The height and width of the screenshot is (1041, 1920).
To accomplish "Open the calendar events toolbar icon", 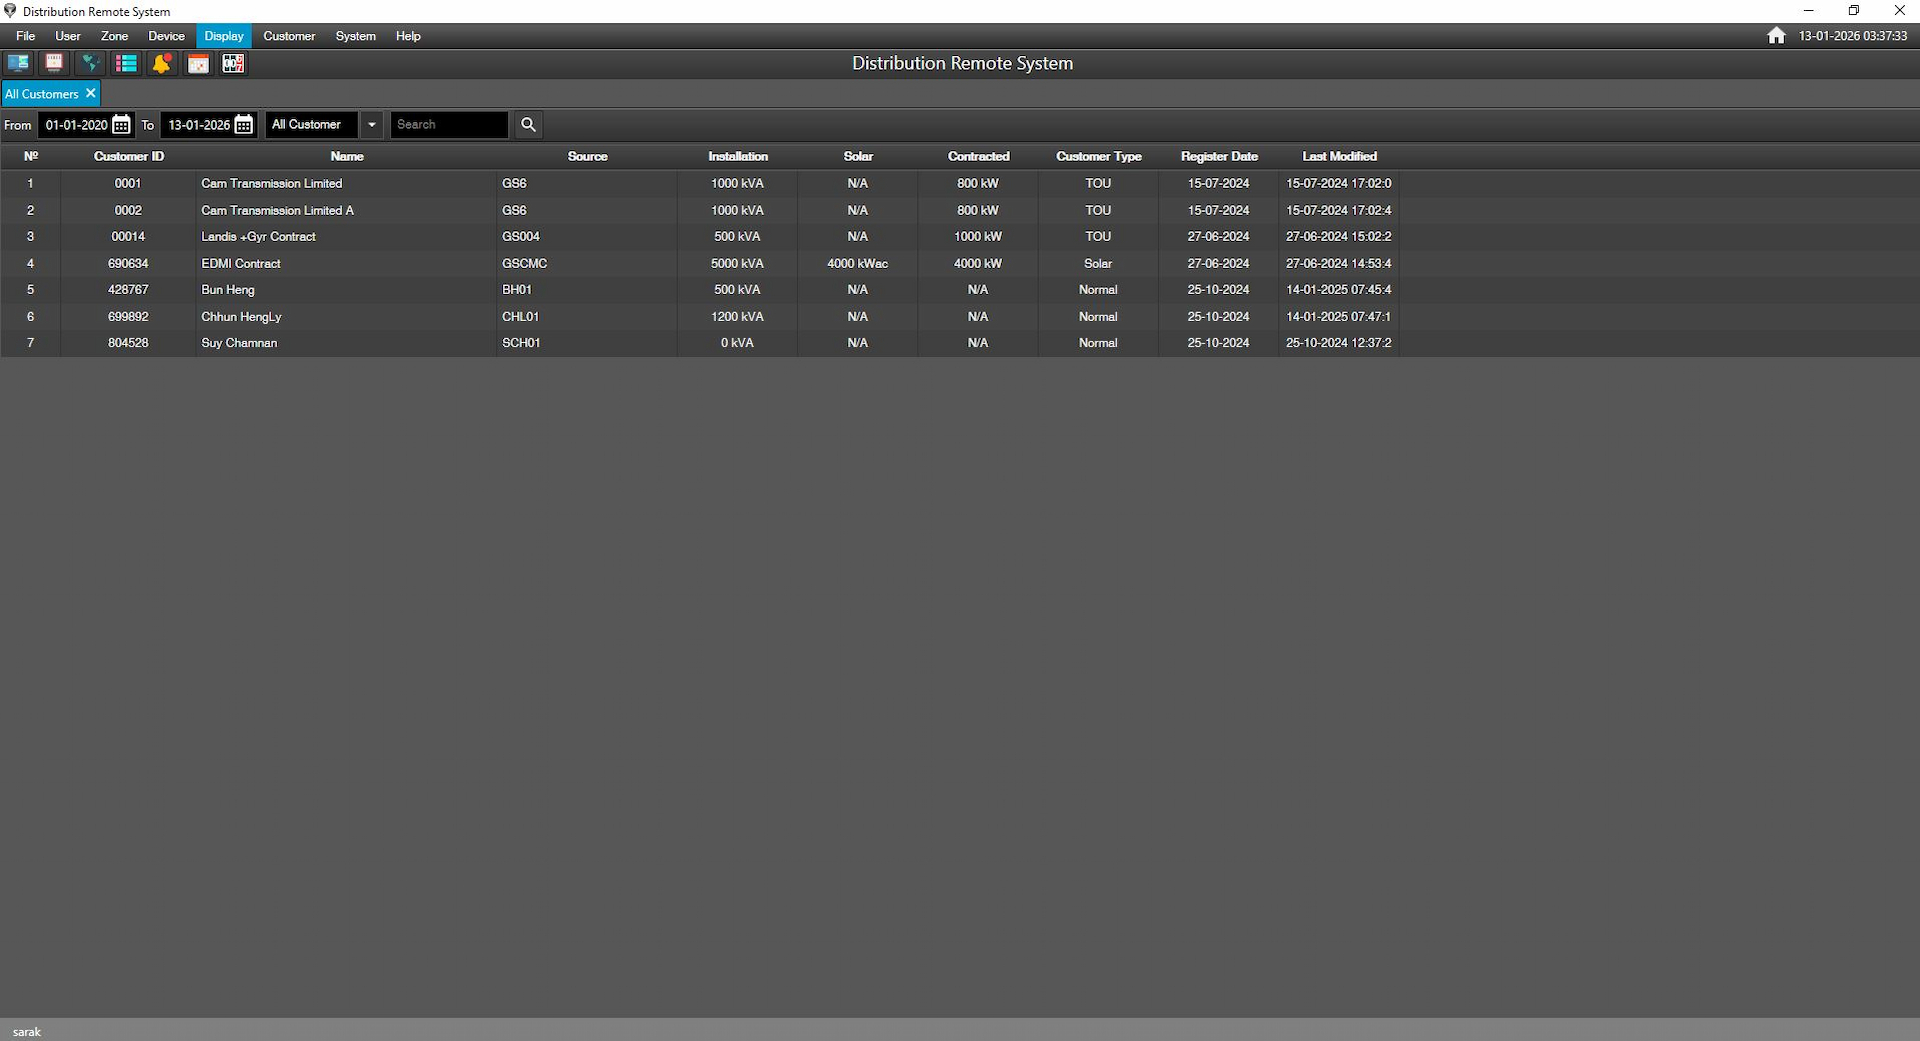I will click(197, 63).
